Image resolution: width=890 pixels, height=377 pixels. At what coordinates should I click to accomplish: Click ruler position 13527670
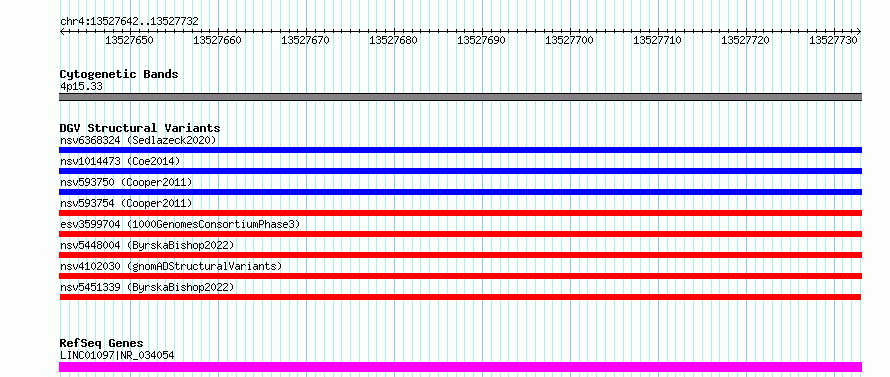click(305, 40)
